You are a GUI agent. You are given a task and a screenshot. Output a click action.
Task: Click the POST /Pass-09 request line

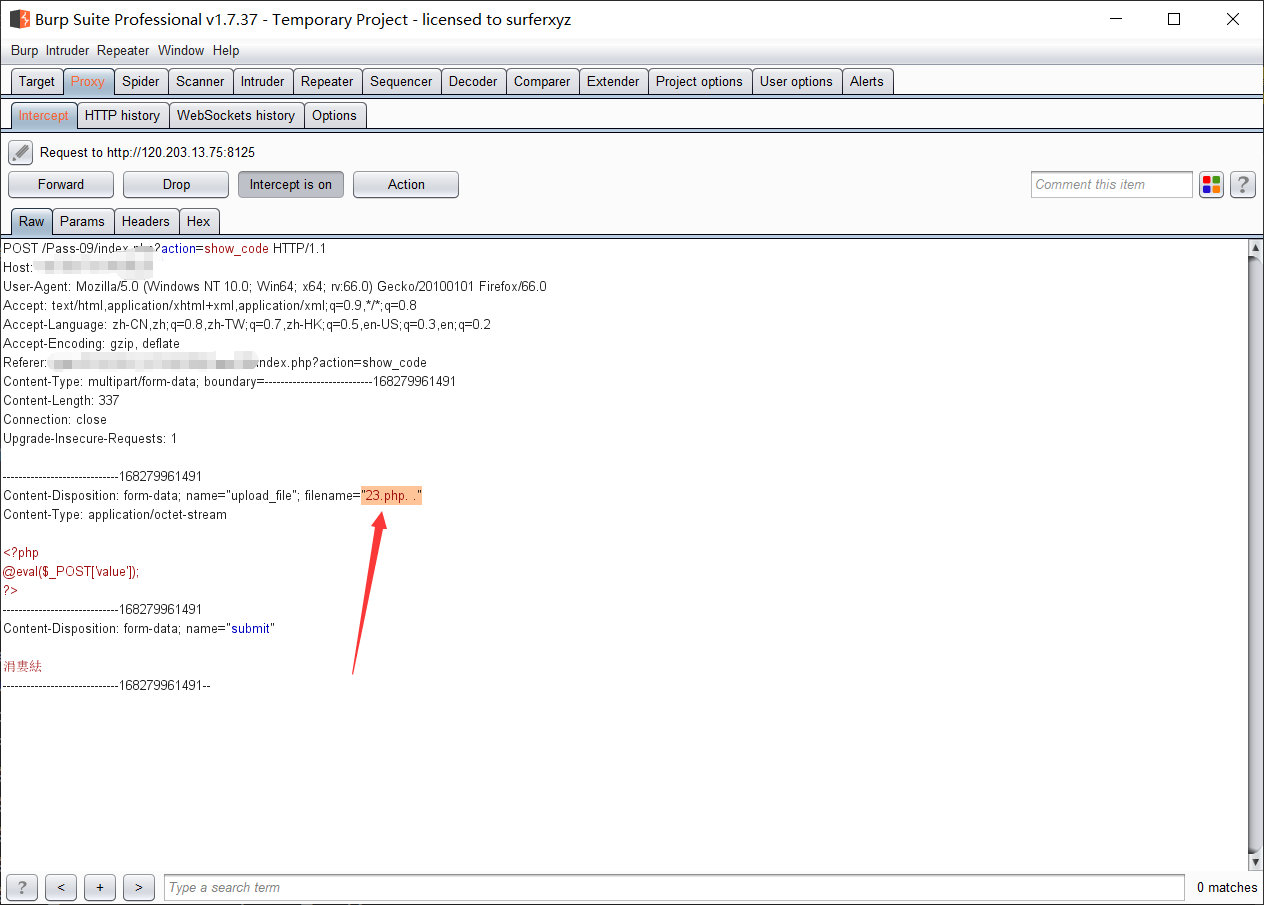[165, 249]
